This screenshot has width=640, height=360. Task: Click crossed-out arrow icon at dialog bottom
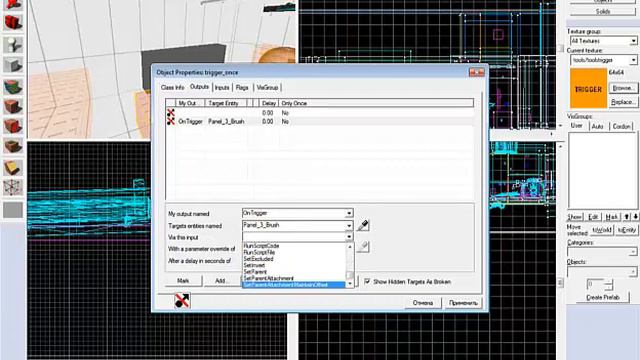pos(182,300)
